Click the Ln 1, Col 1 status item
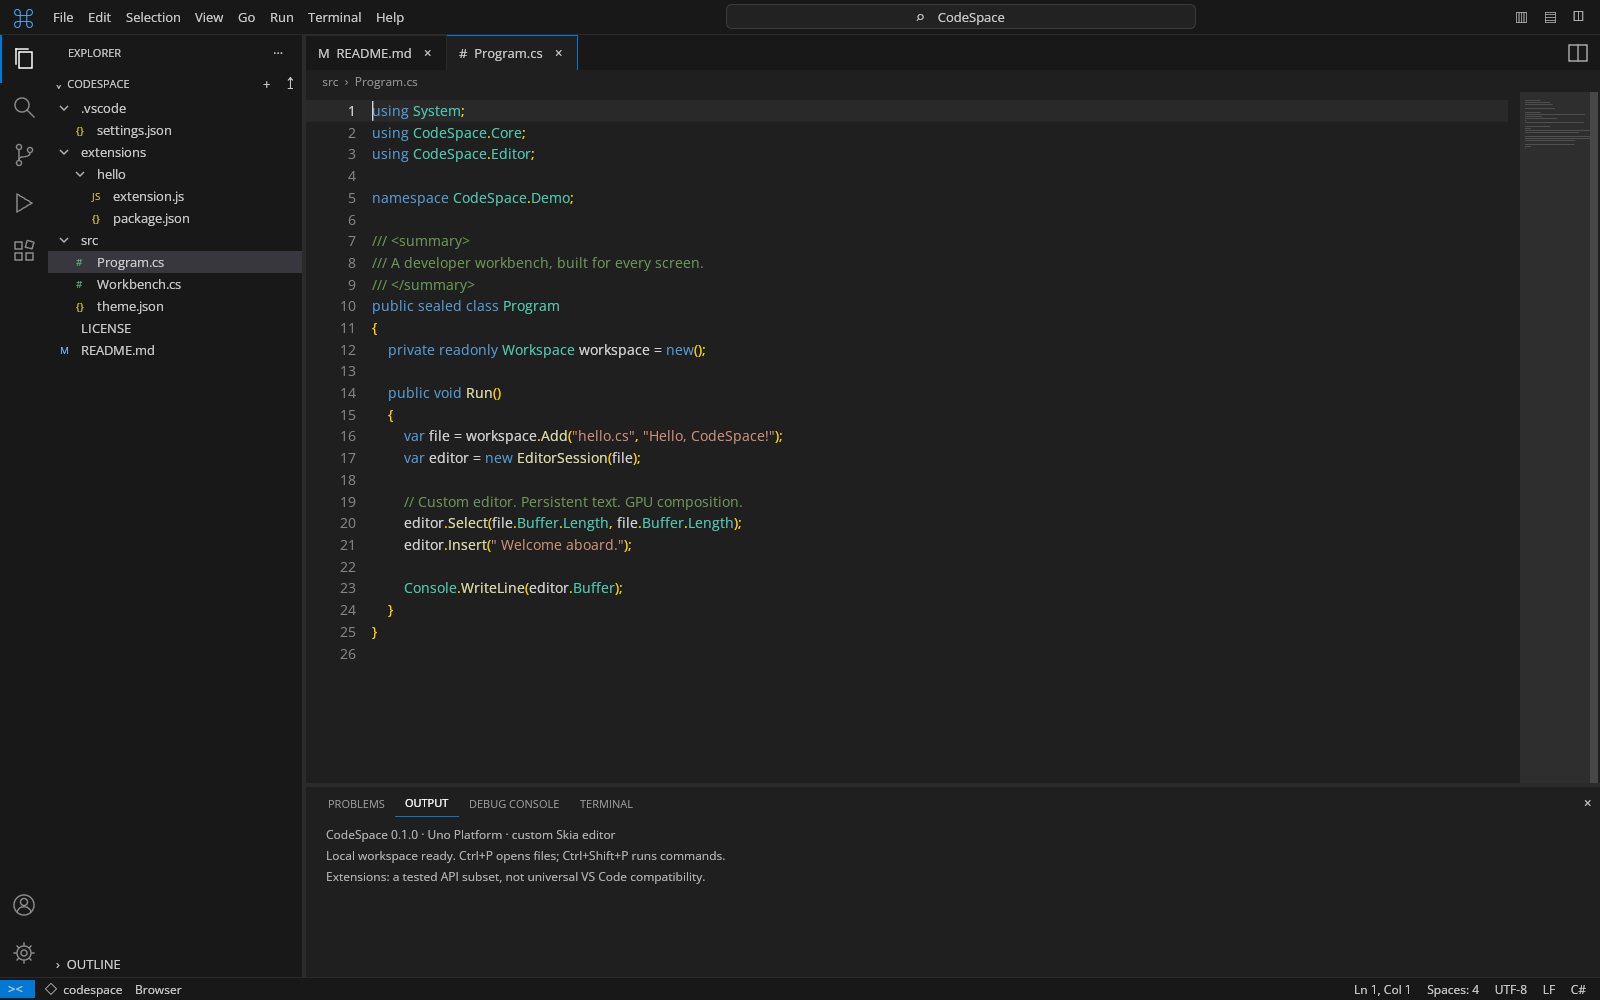Screen dimensions: 1600x1000 coord(1382,989)
